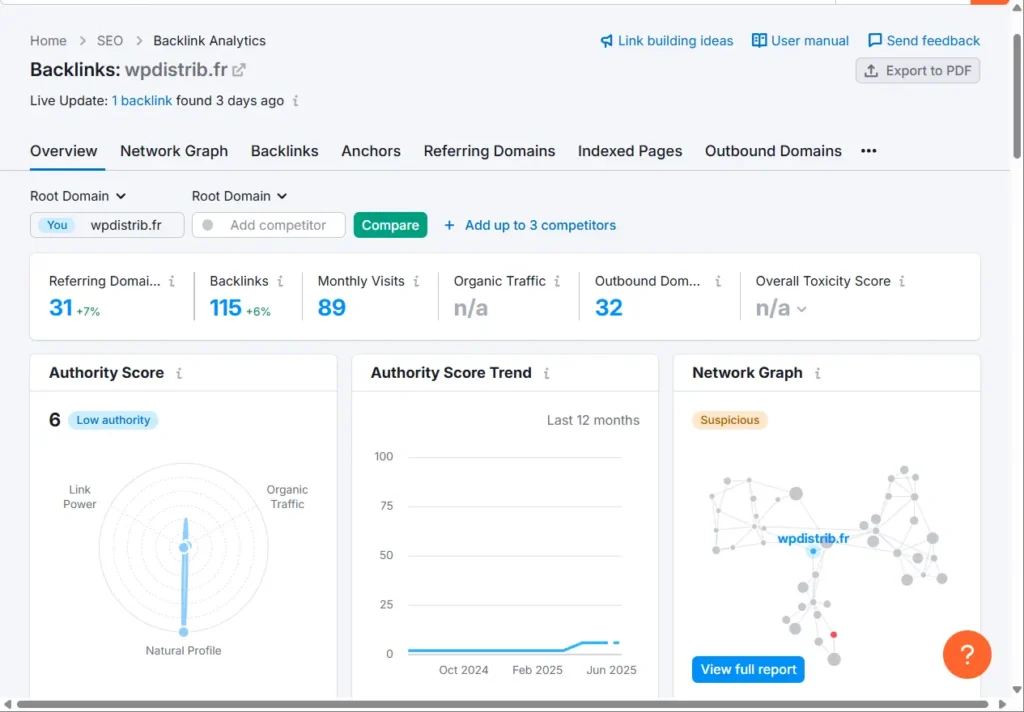
Task: Expand the first Root Domain dropdown
Action: point(78,196)
